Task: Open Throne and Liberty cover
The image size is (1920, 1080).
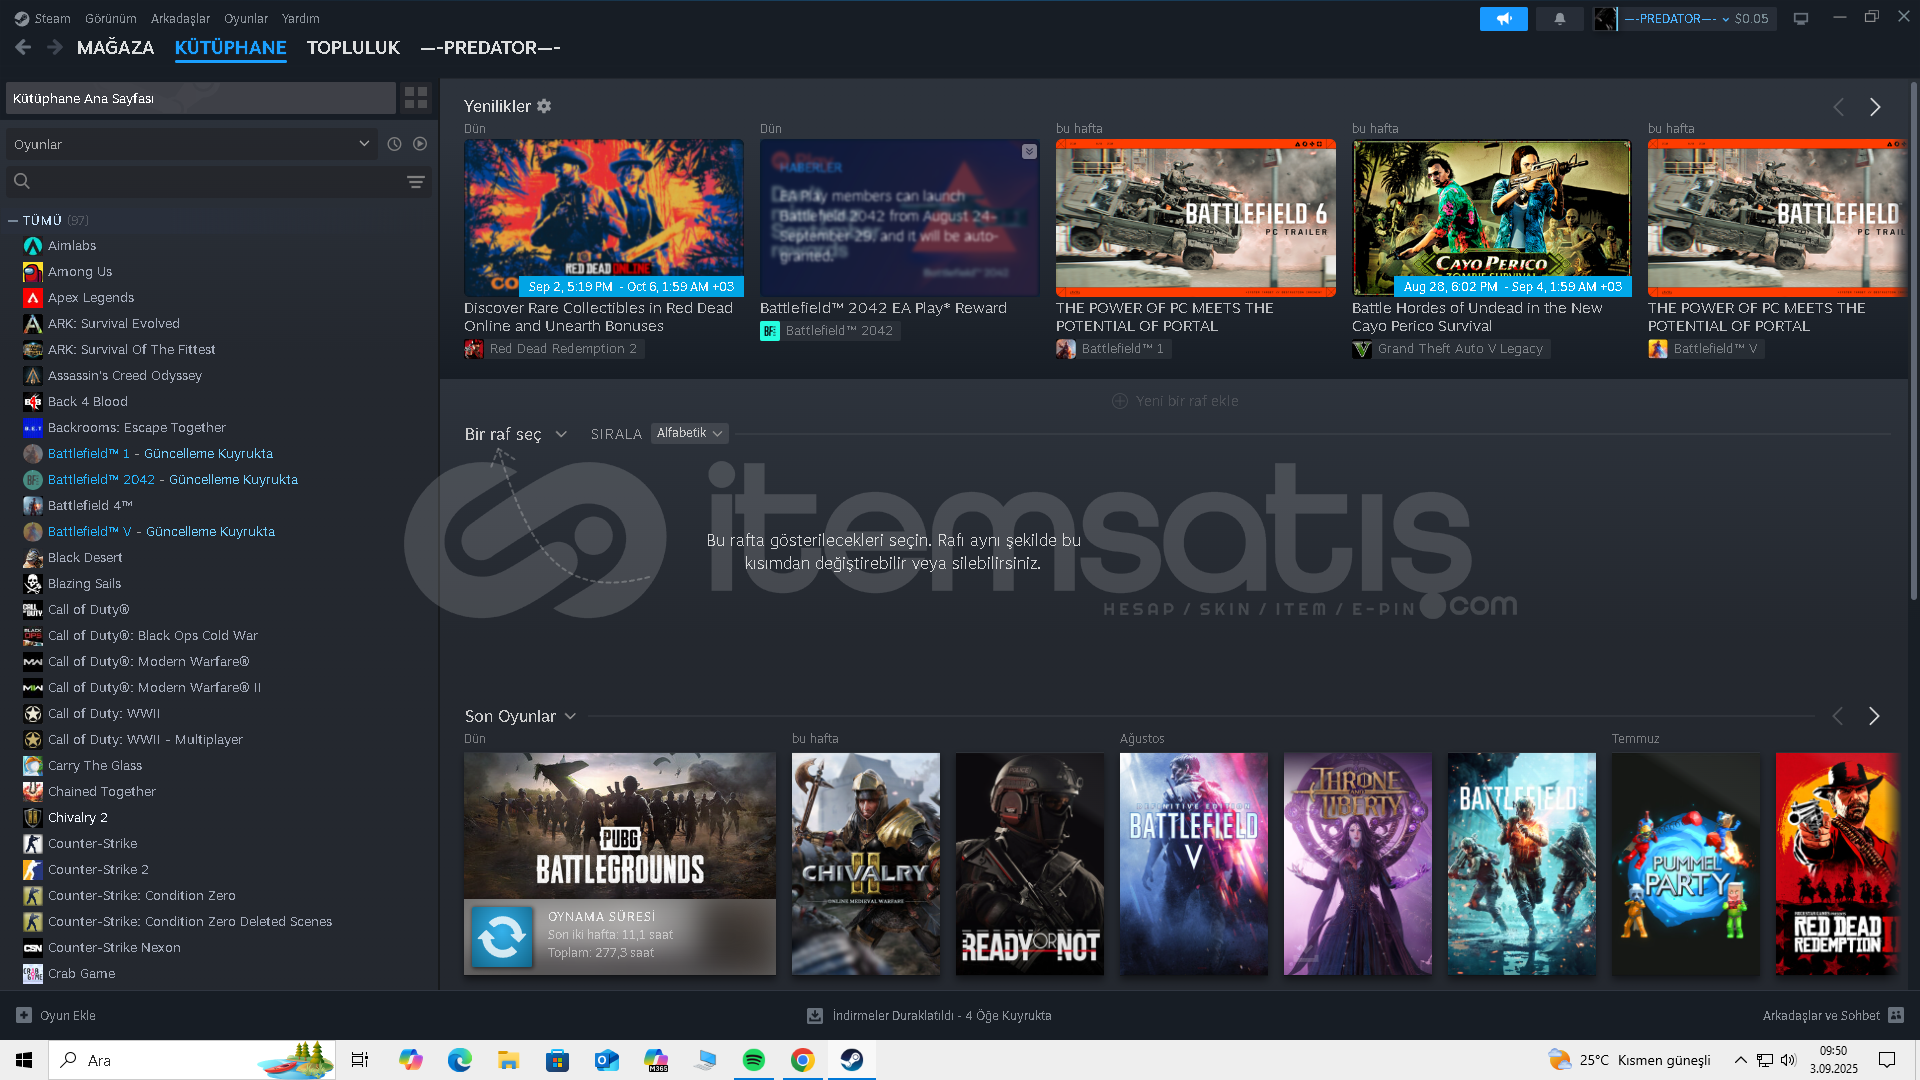Action: pos(1358,864)
